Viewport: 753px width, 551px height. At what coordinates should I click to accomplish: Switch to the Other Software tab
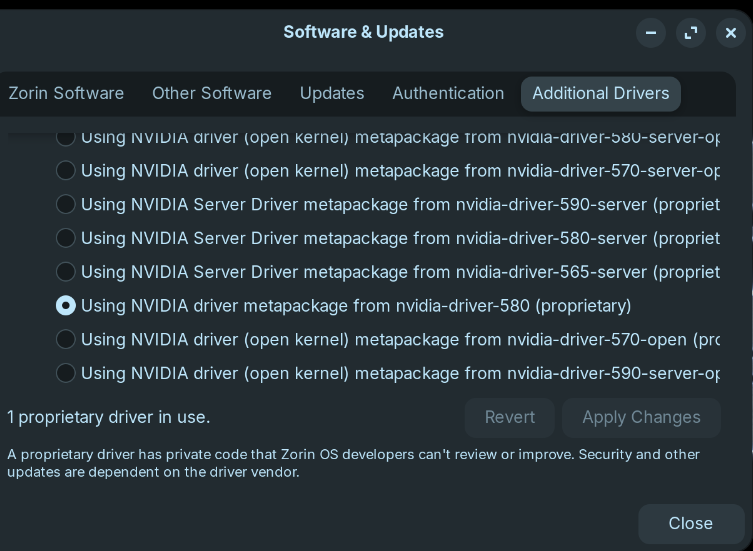point(212,93)
